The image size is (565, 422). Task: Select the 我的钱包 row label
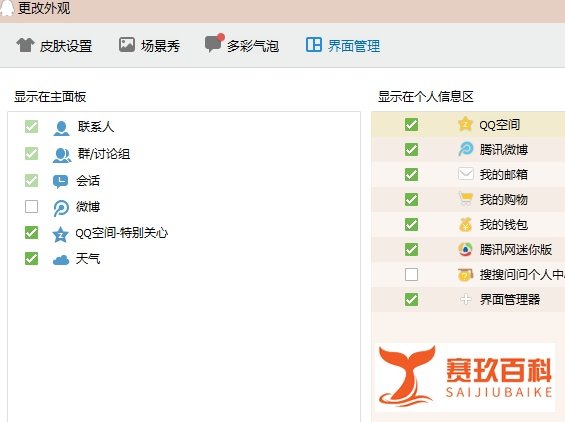pyautogui.click(x=504, y=225)
